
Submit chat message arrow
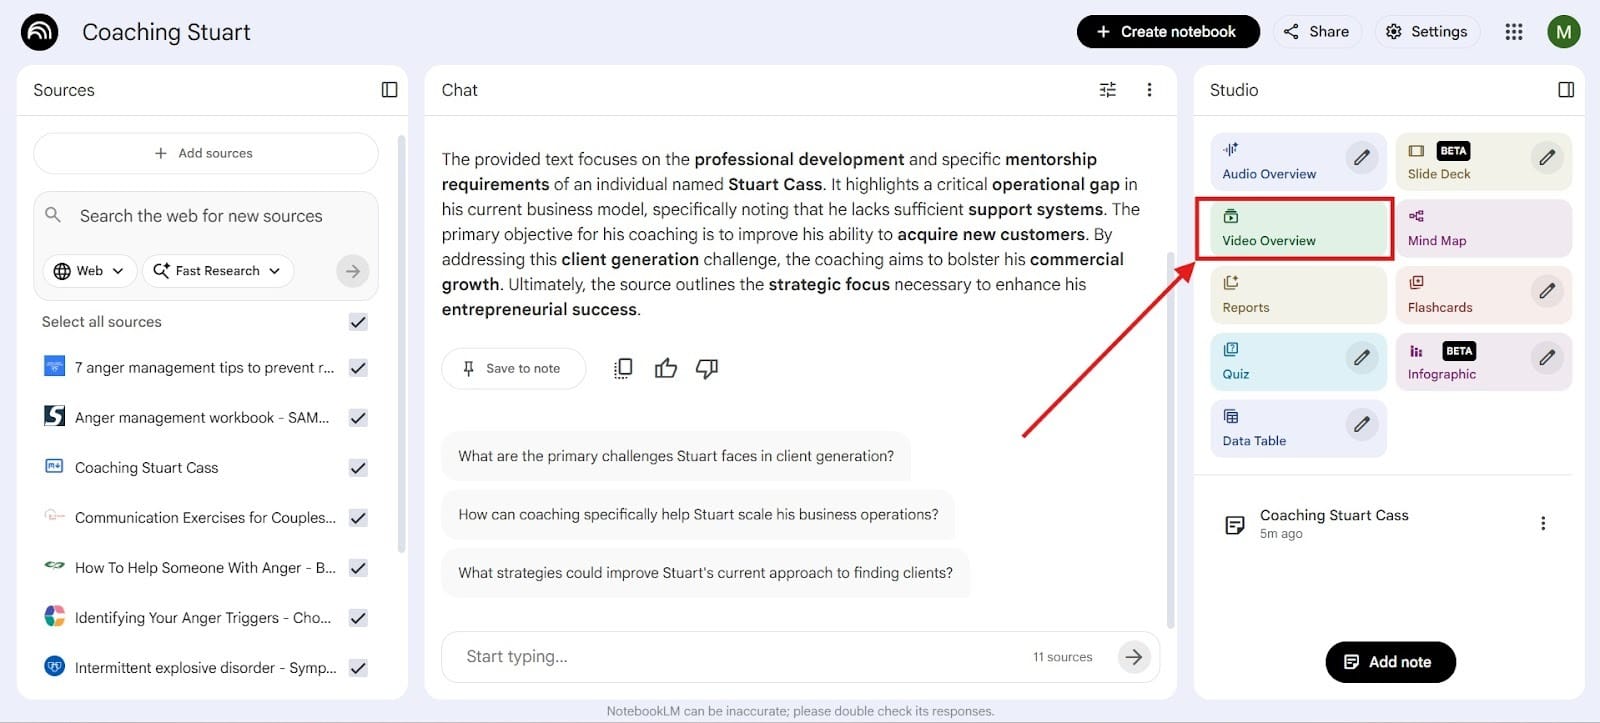pyautogui.click(x=1133, y=657)
